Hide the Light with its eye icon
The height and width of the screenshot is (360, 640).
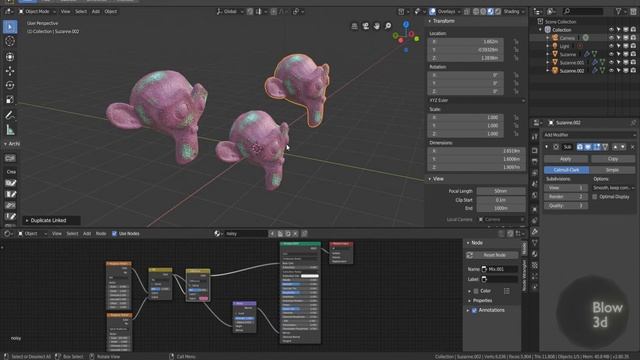pyautogui.click(x=611, y=46)
